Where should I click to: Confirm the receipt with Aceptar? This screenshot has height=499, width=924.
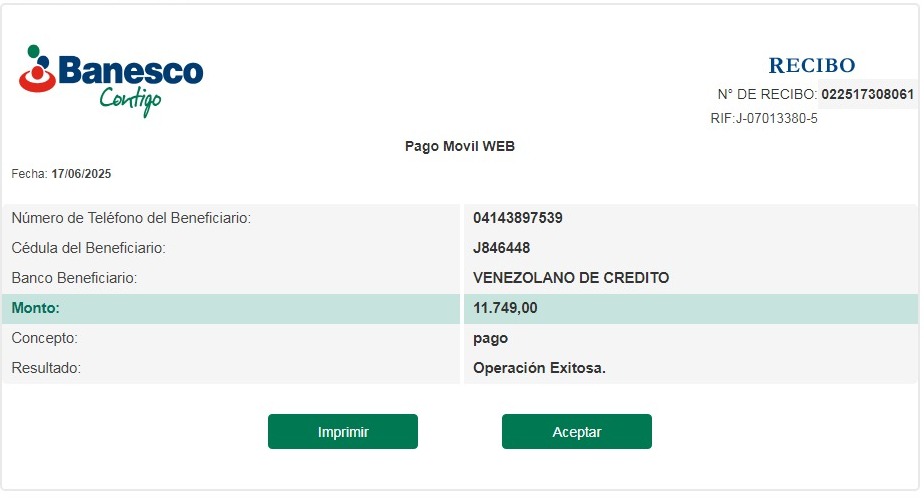[576, 432]
